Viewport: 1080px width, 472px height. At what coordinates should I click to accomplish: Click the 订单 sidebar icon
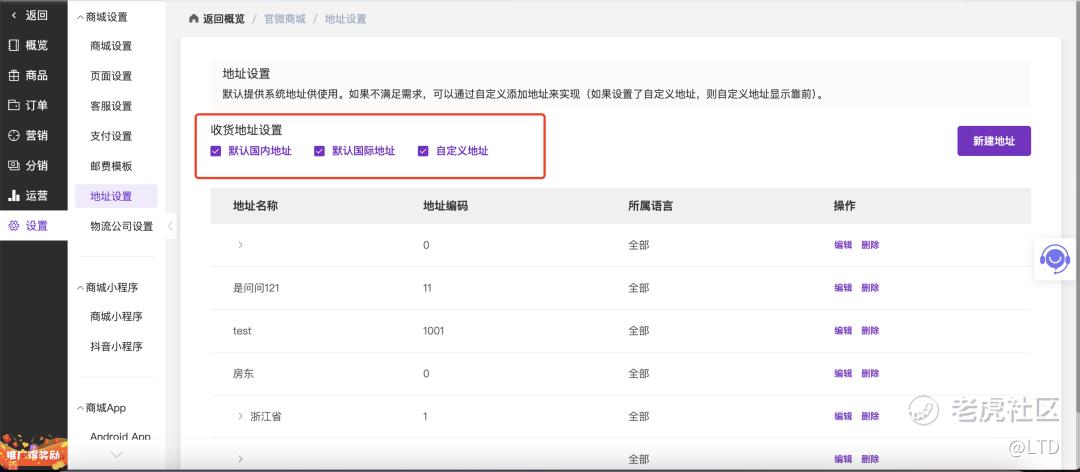pos(14,105)
